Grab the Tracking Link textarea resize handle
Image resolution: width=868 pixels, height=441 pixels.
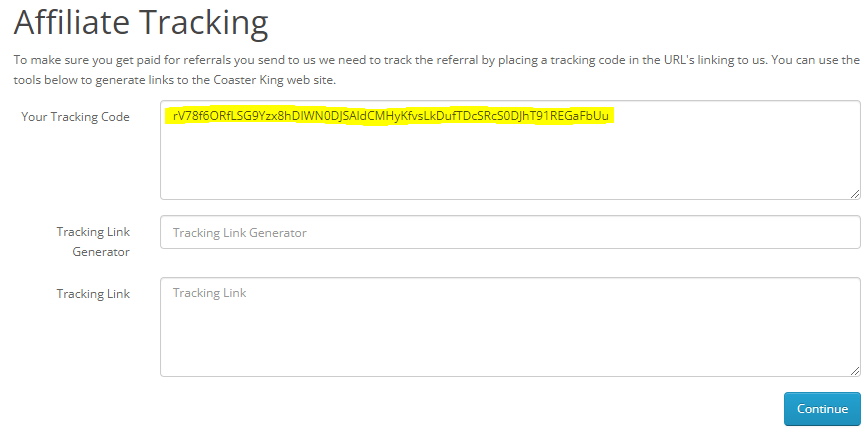tap(855, 371)
